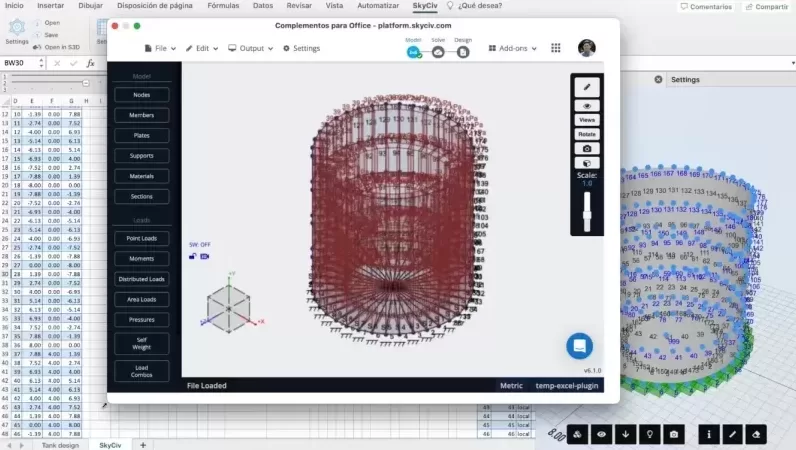Open the blue chat support bubble
This screenshot has height=450, width=796.
(579, 346)
